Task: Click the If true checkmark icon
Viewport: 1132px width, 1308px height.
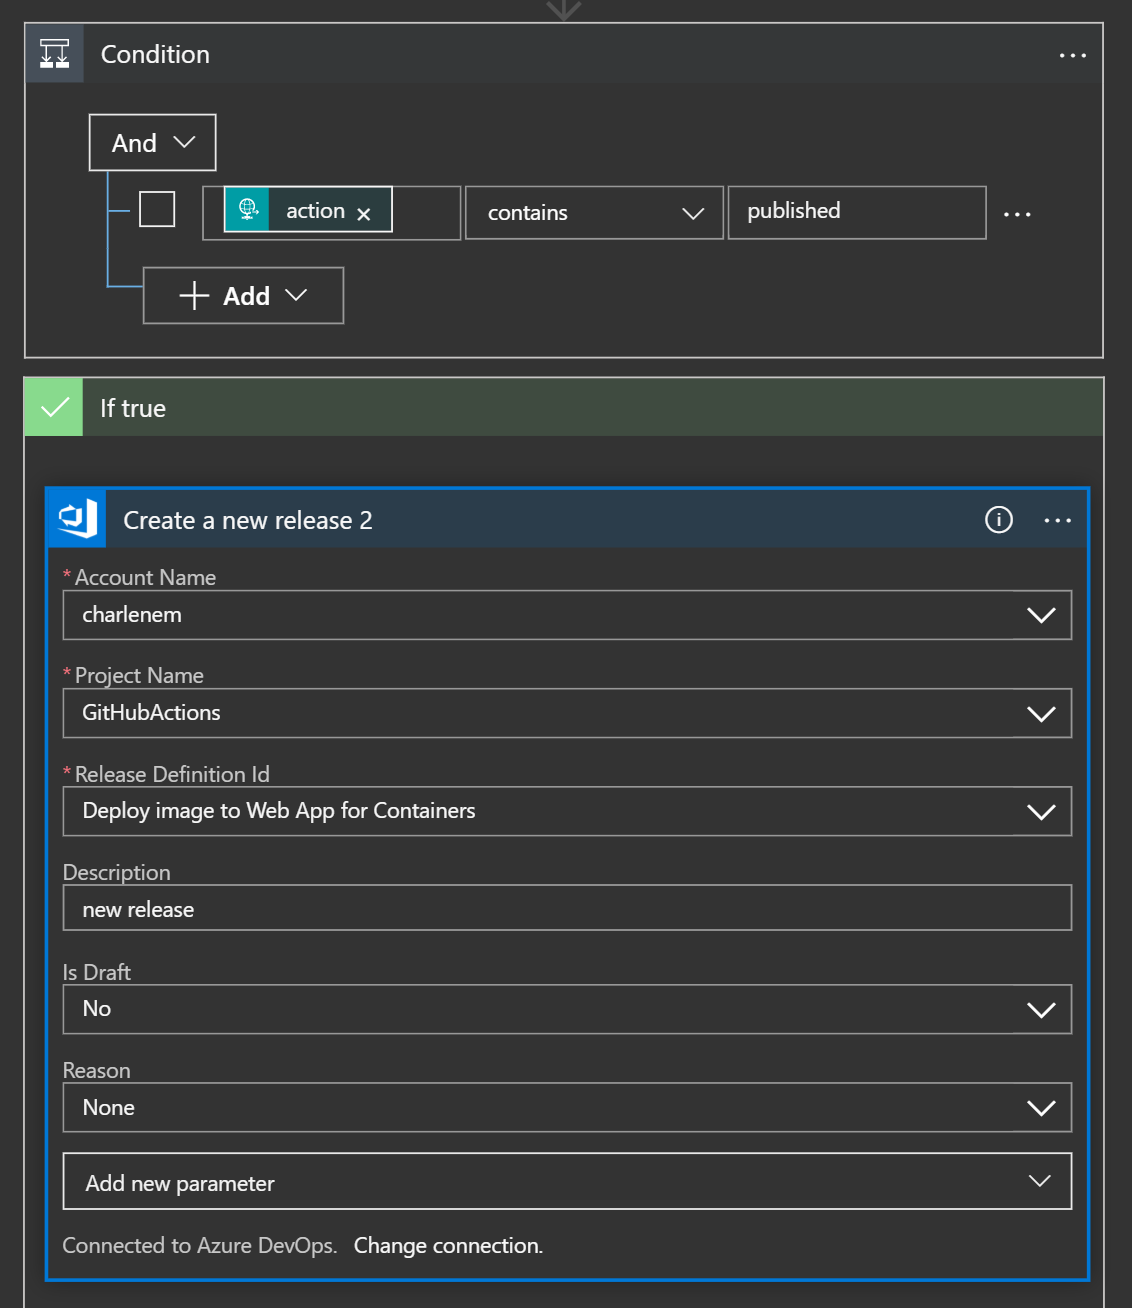Action: click(54, 407)
